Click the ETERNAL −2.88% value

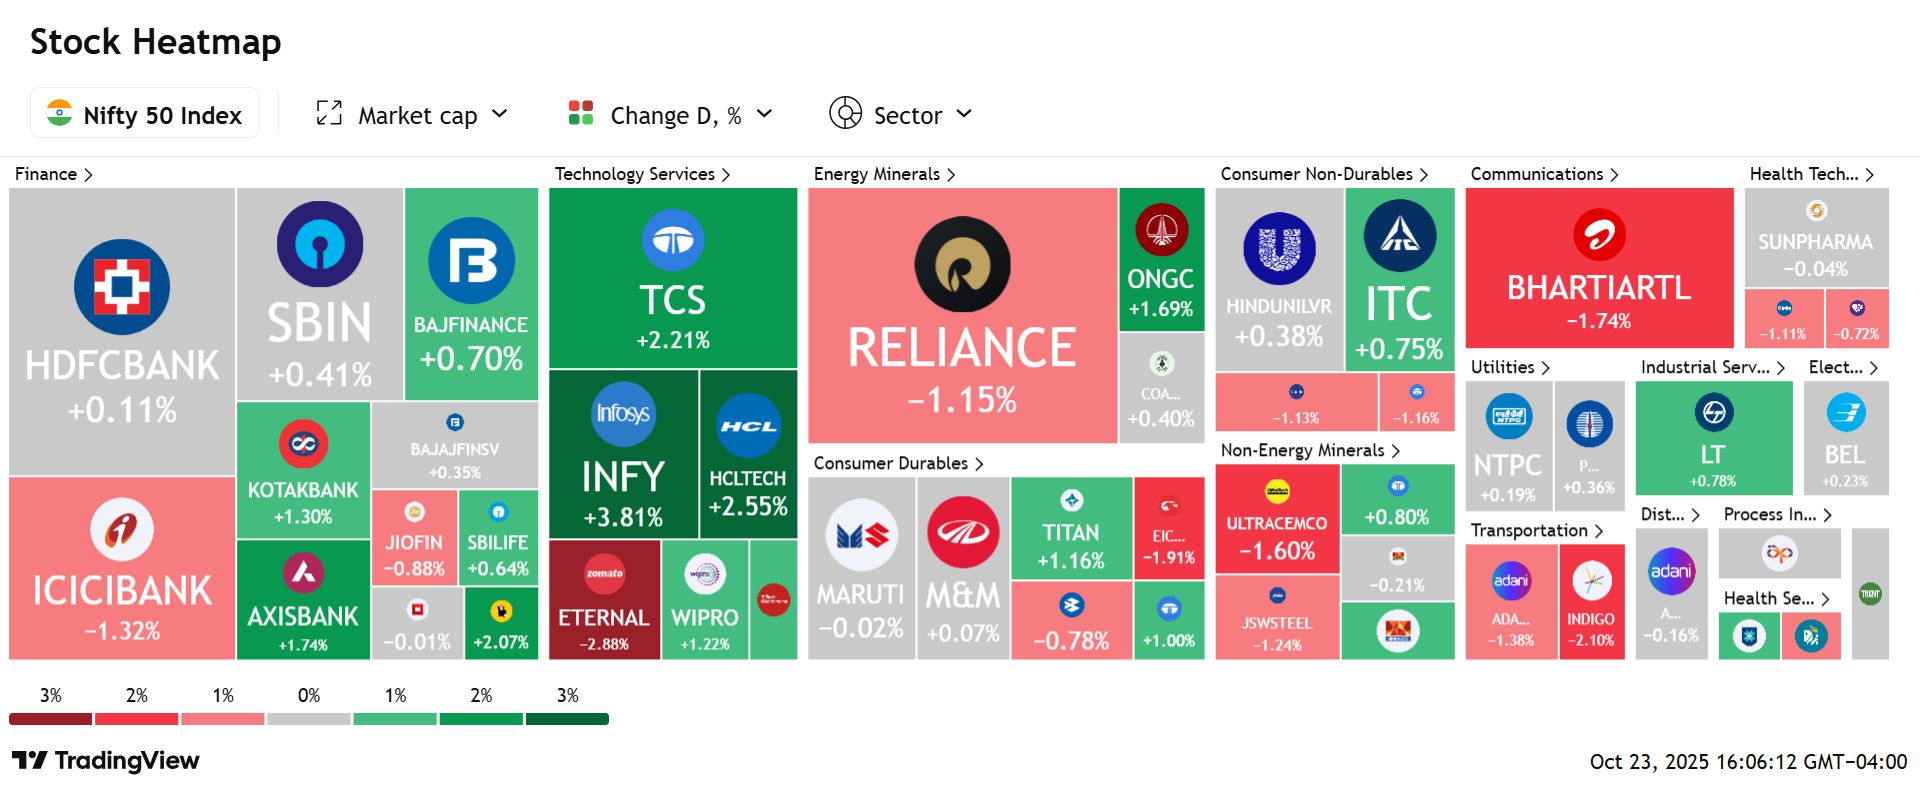click(x=604, y=644)
